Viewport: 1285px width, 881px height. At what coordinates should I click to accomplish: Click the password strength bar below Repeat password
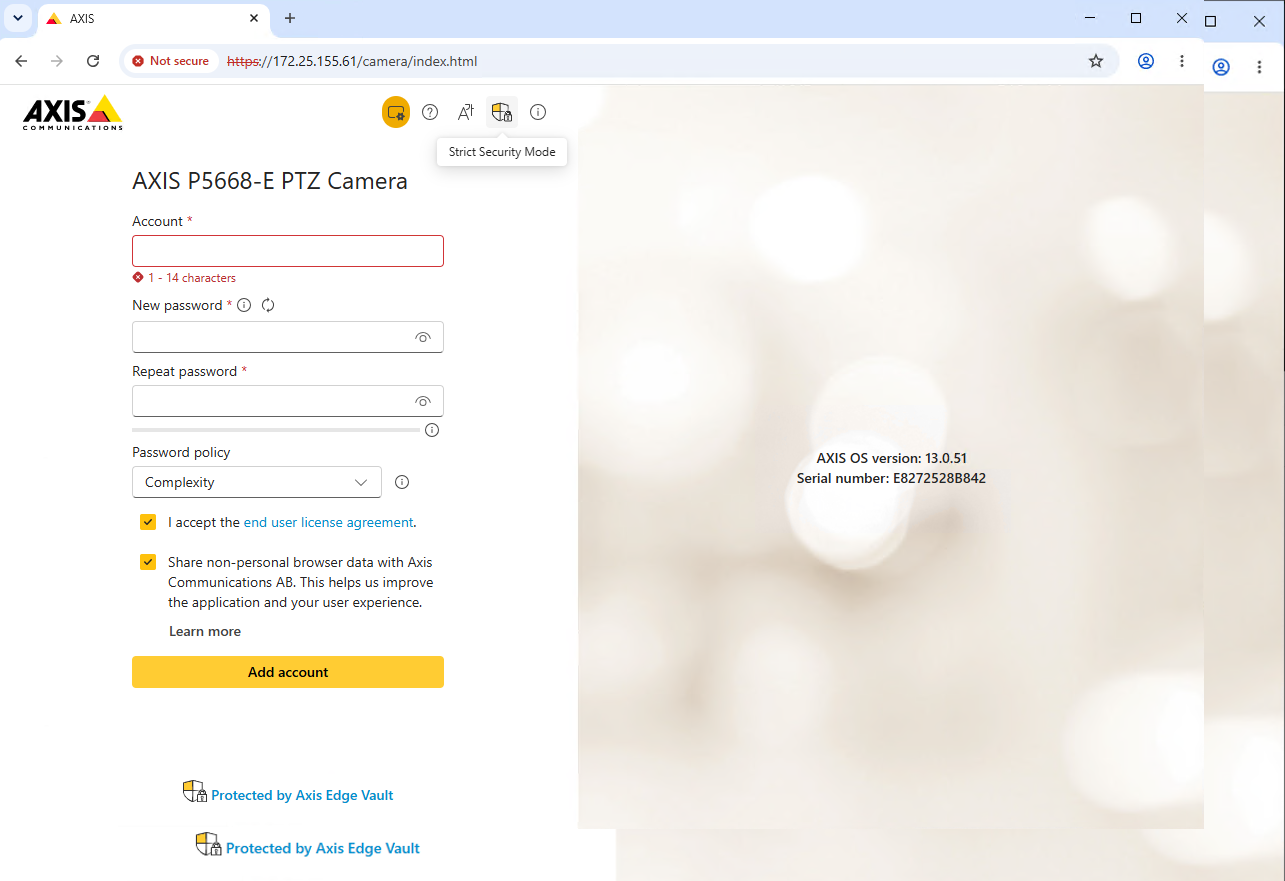(276, 430)
